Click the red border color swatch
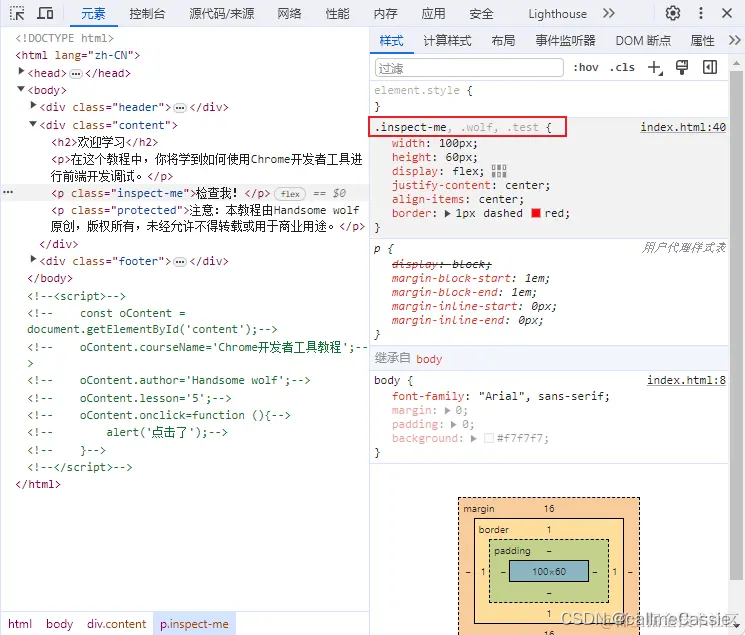The image size is (745, 635). pyautogui.click(x=536, y=213)
